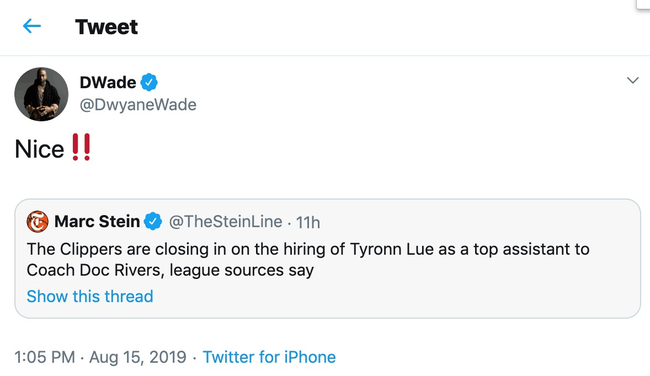
Task: Open "Show this thread" link
Action: 90,296
